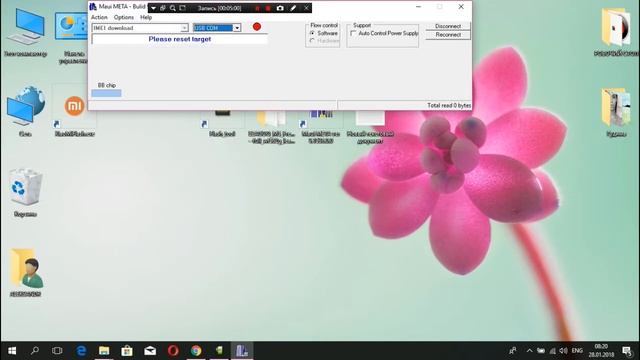
Task: Select the Control Panel desktop icon
Action: 72,35
